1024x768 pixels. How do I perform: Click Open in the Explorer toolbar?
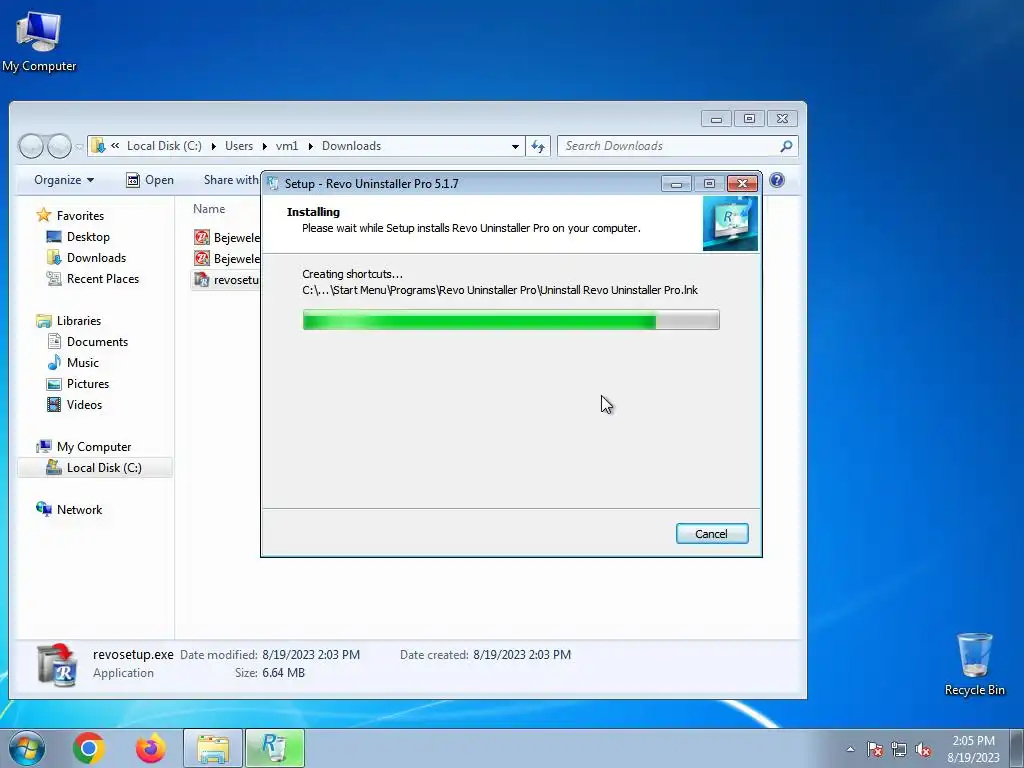click(150, 180)
